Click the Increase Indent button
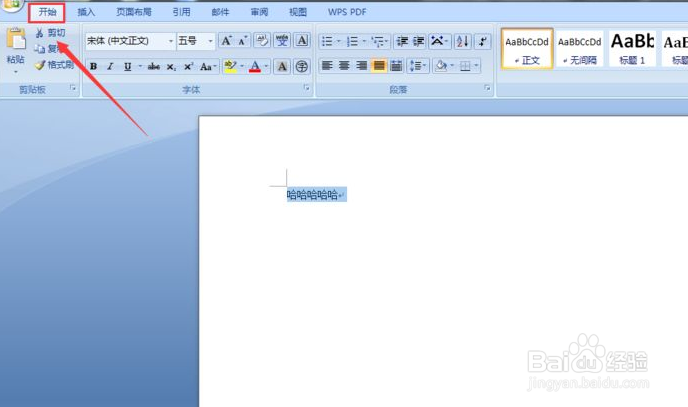688x407 pixels. click(419, 41)
